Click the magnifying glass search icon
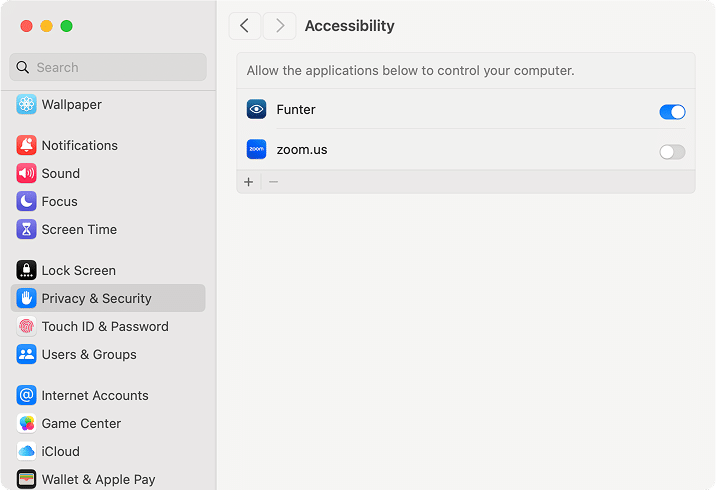Viewport: 716px width, 490px height. (x=22, y=67)
